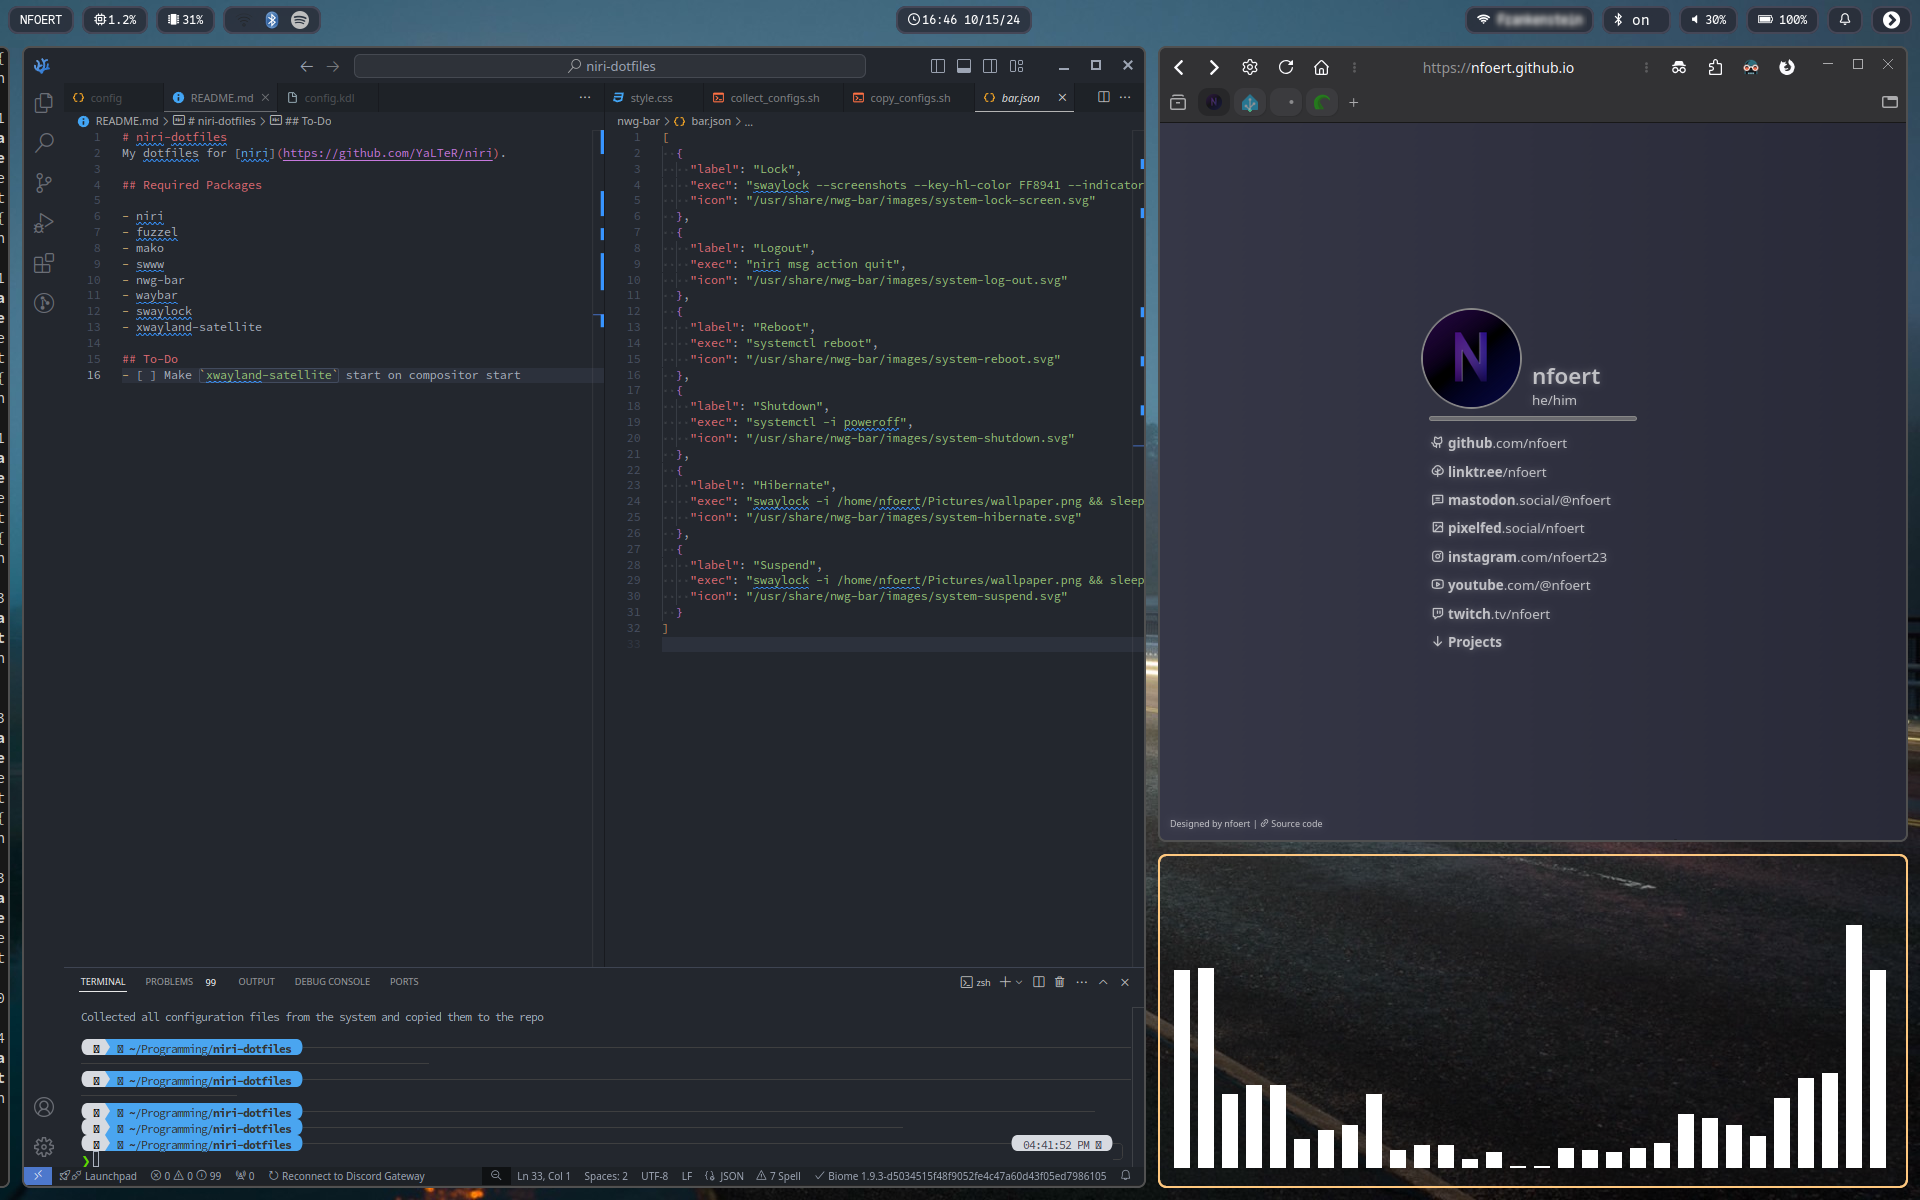1920x1200 pixels.
Task: Maximize the panel size with the chevron
Action: [x=1103, y=982]
